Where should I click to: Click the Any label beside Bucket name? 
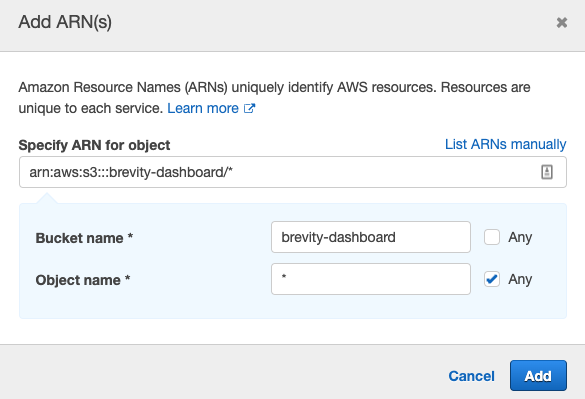(x=520, y=237)
